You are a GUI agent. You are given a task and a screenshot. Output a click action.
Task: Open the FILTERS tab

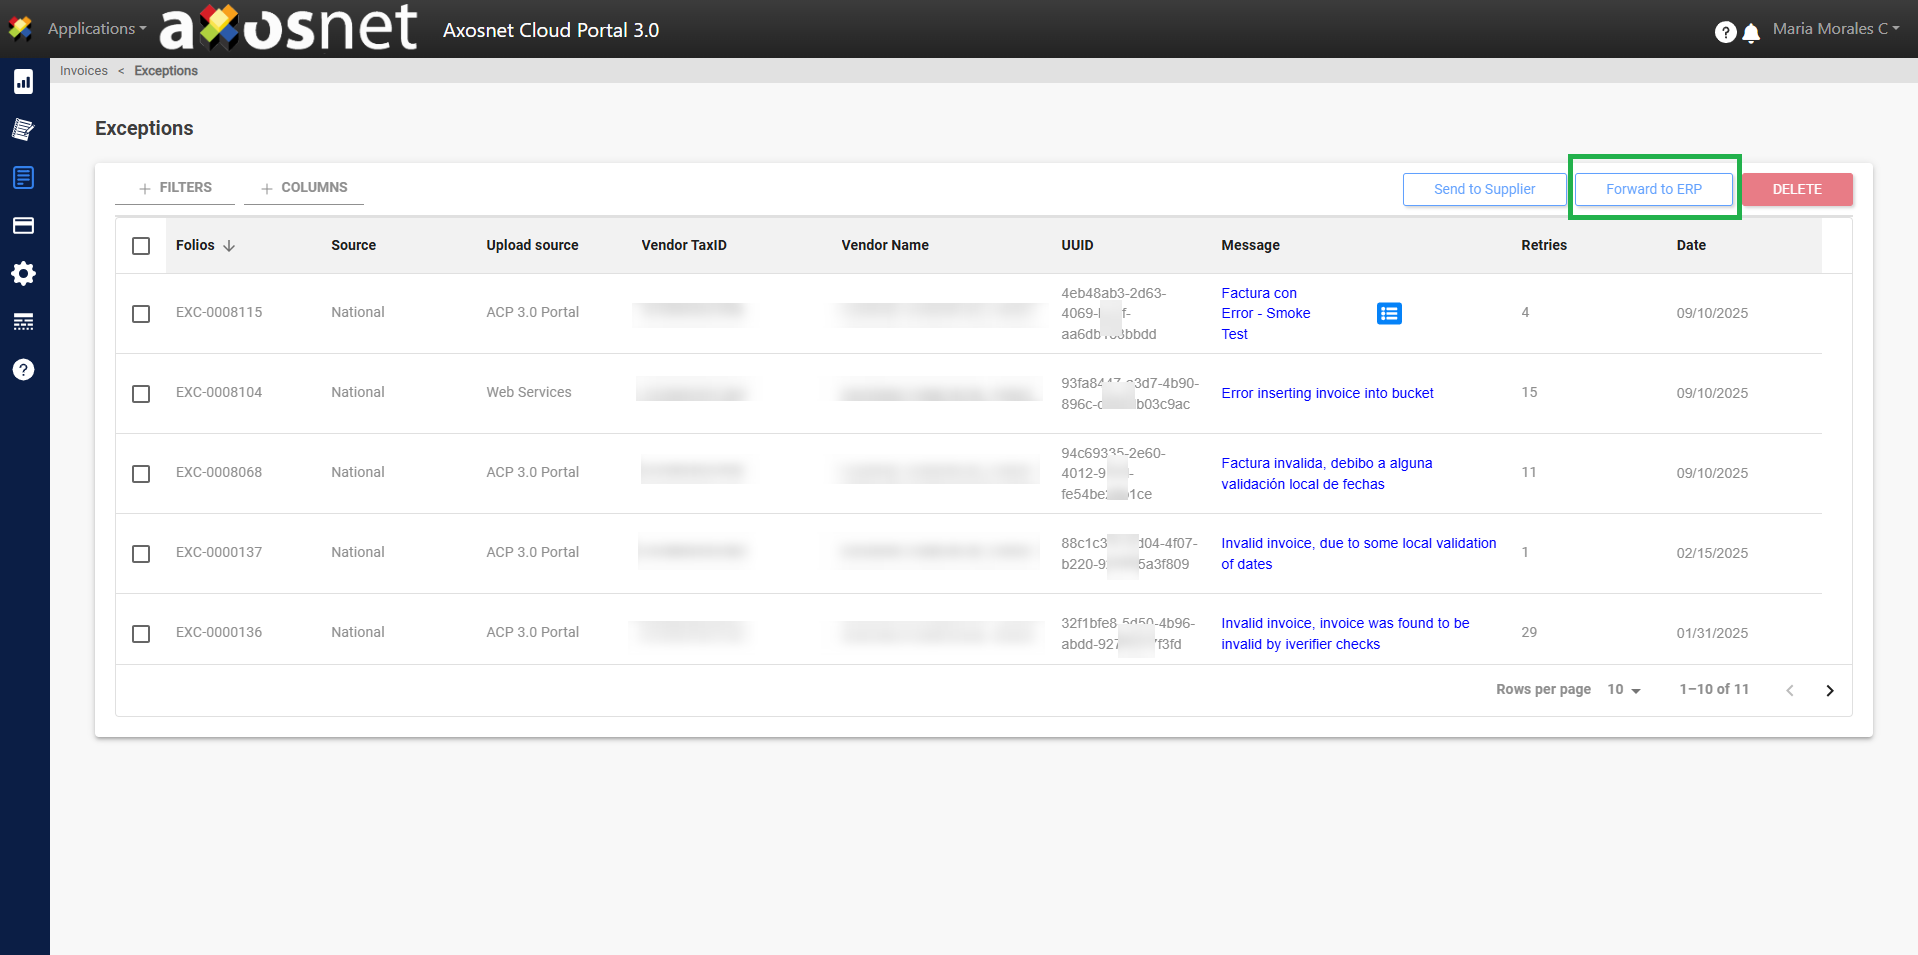[175, 188]
